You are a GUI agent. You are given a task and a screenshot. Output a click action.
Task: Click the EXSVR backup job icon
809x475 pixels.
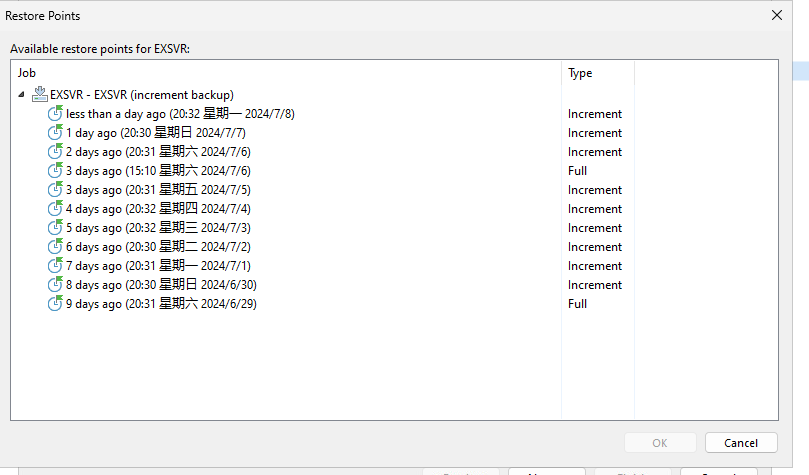point(40,94)
